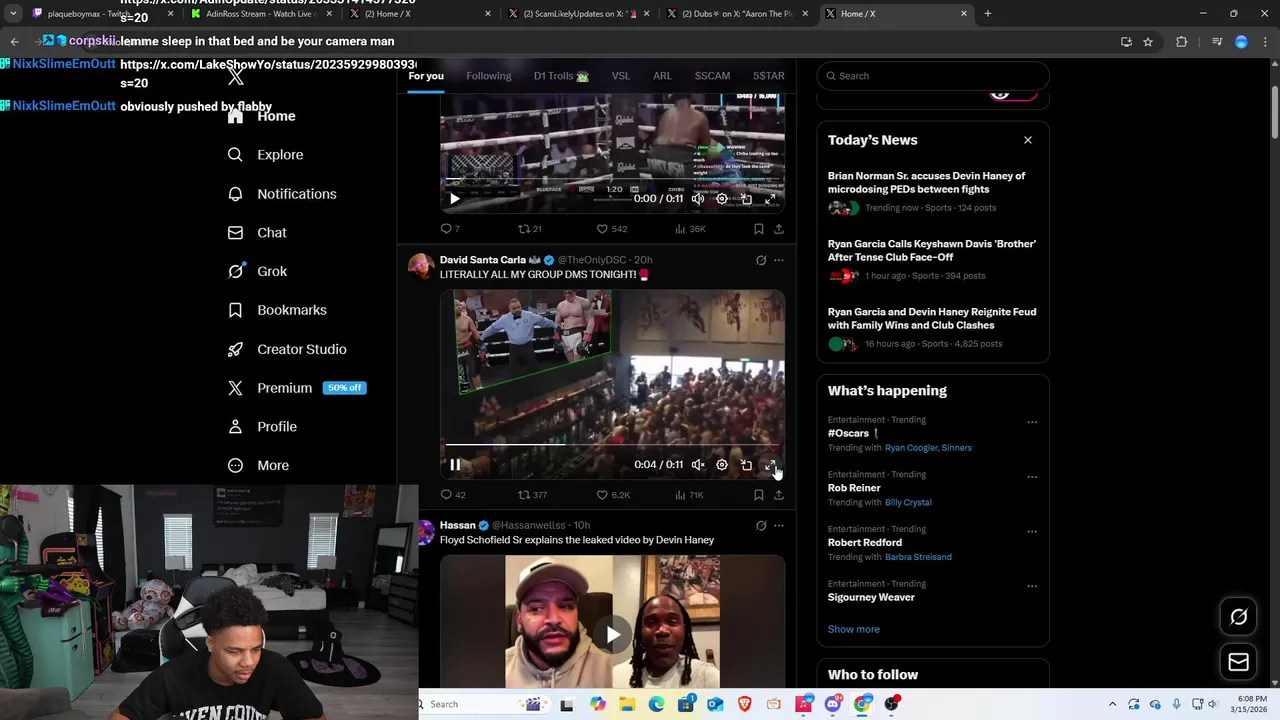Toggle picture-in-picture on David Santa Carla video

[746, 465]
